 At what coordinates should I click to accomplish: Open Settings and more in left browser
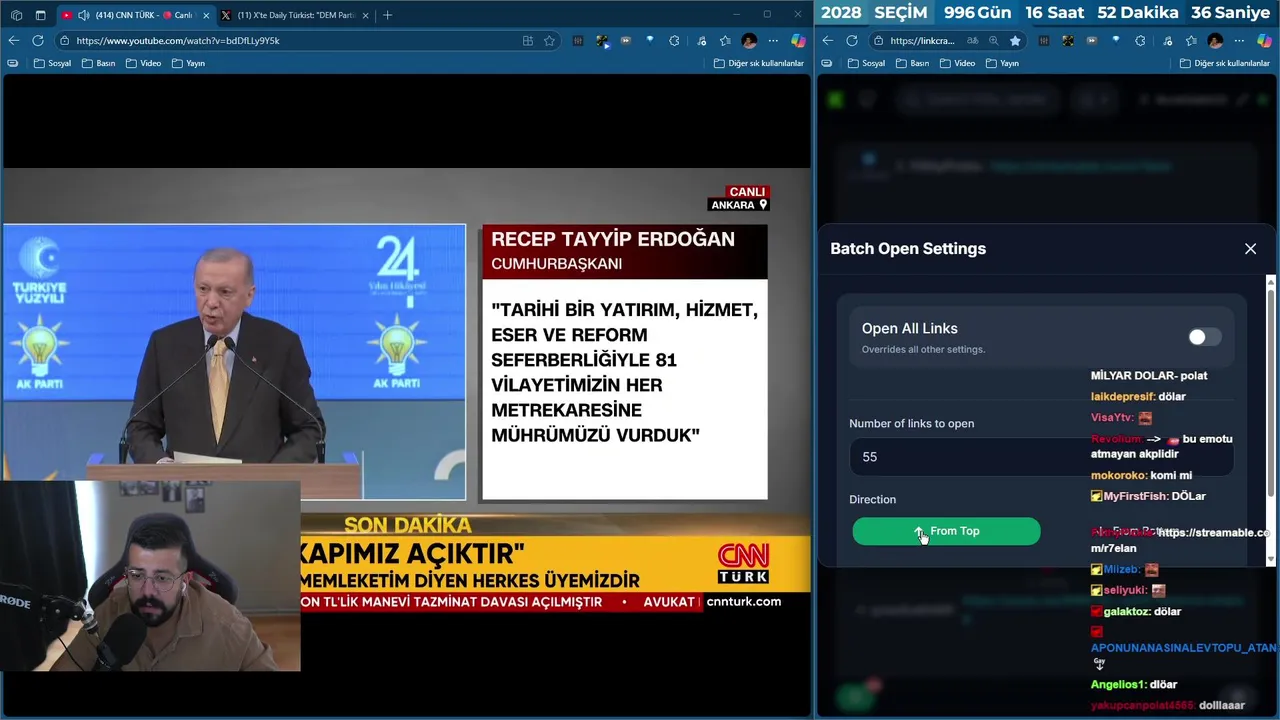point(773,41)
